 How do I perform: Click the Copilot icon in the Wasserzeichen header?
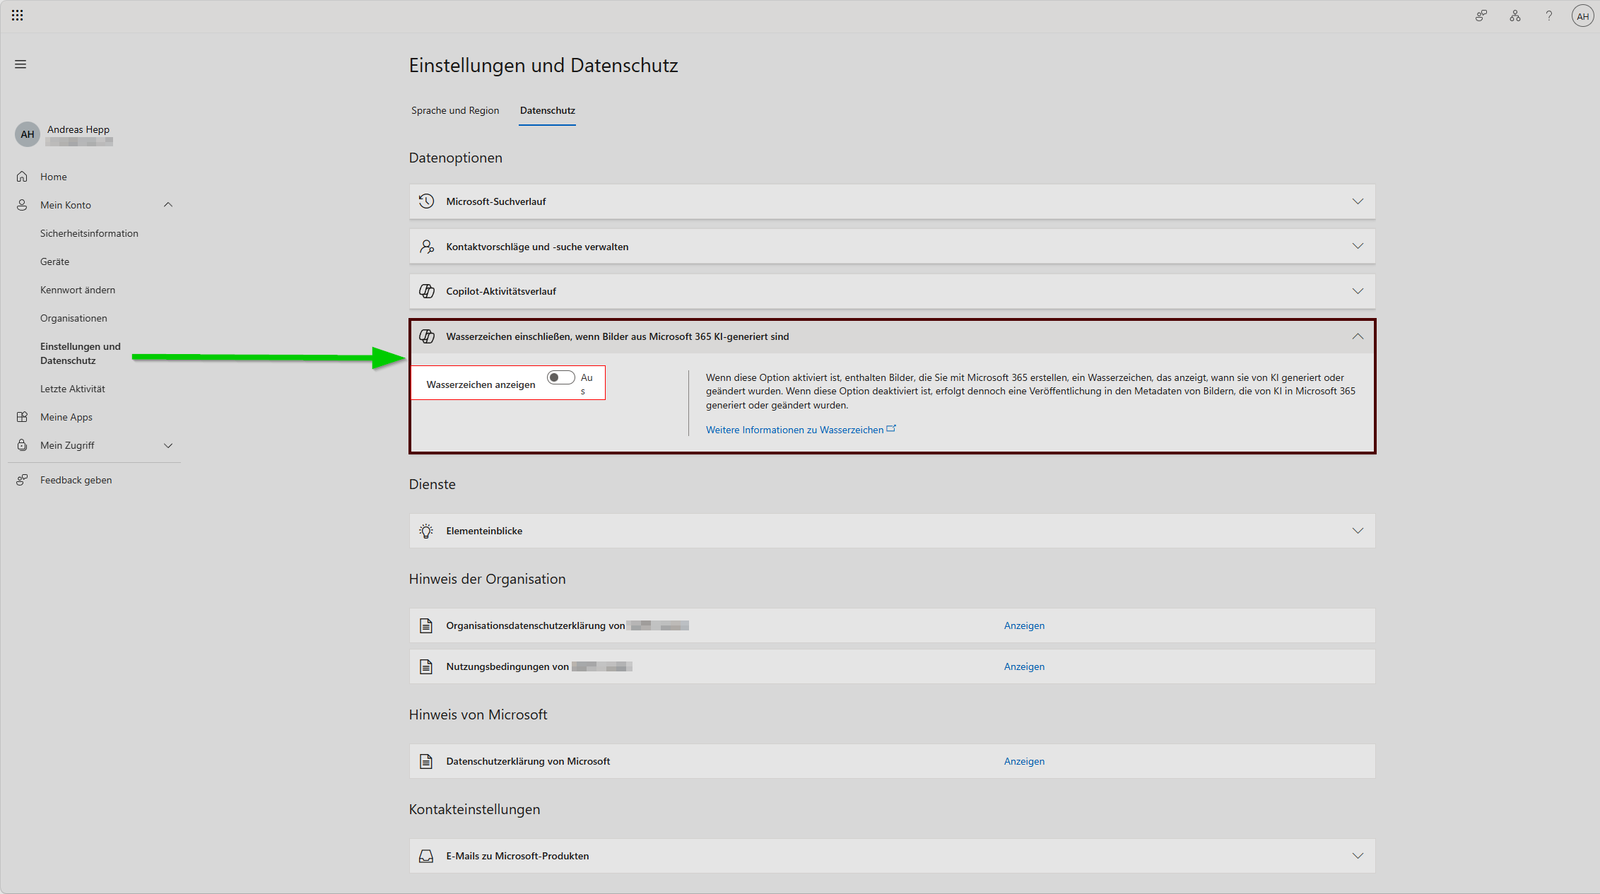coord(426,336)
